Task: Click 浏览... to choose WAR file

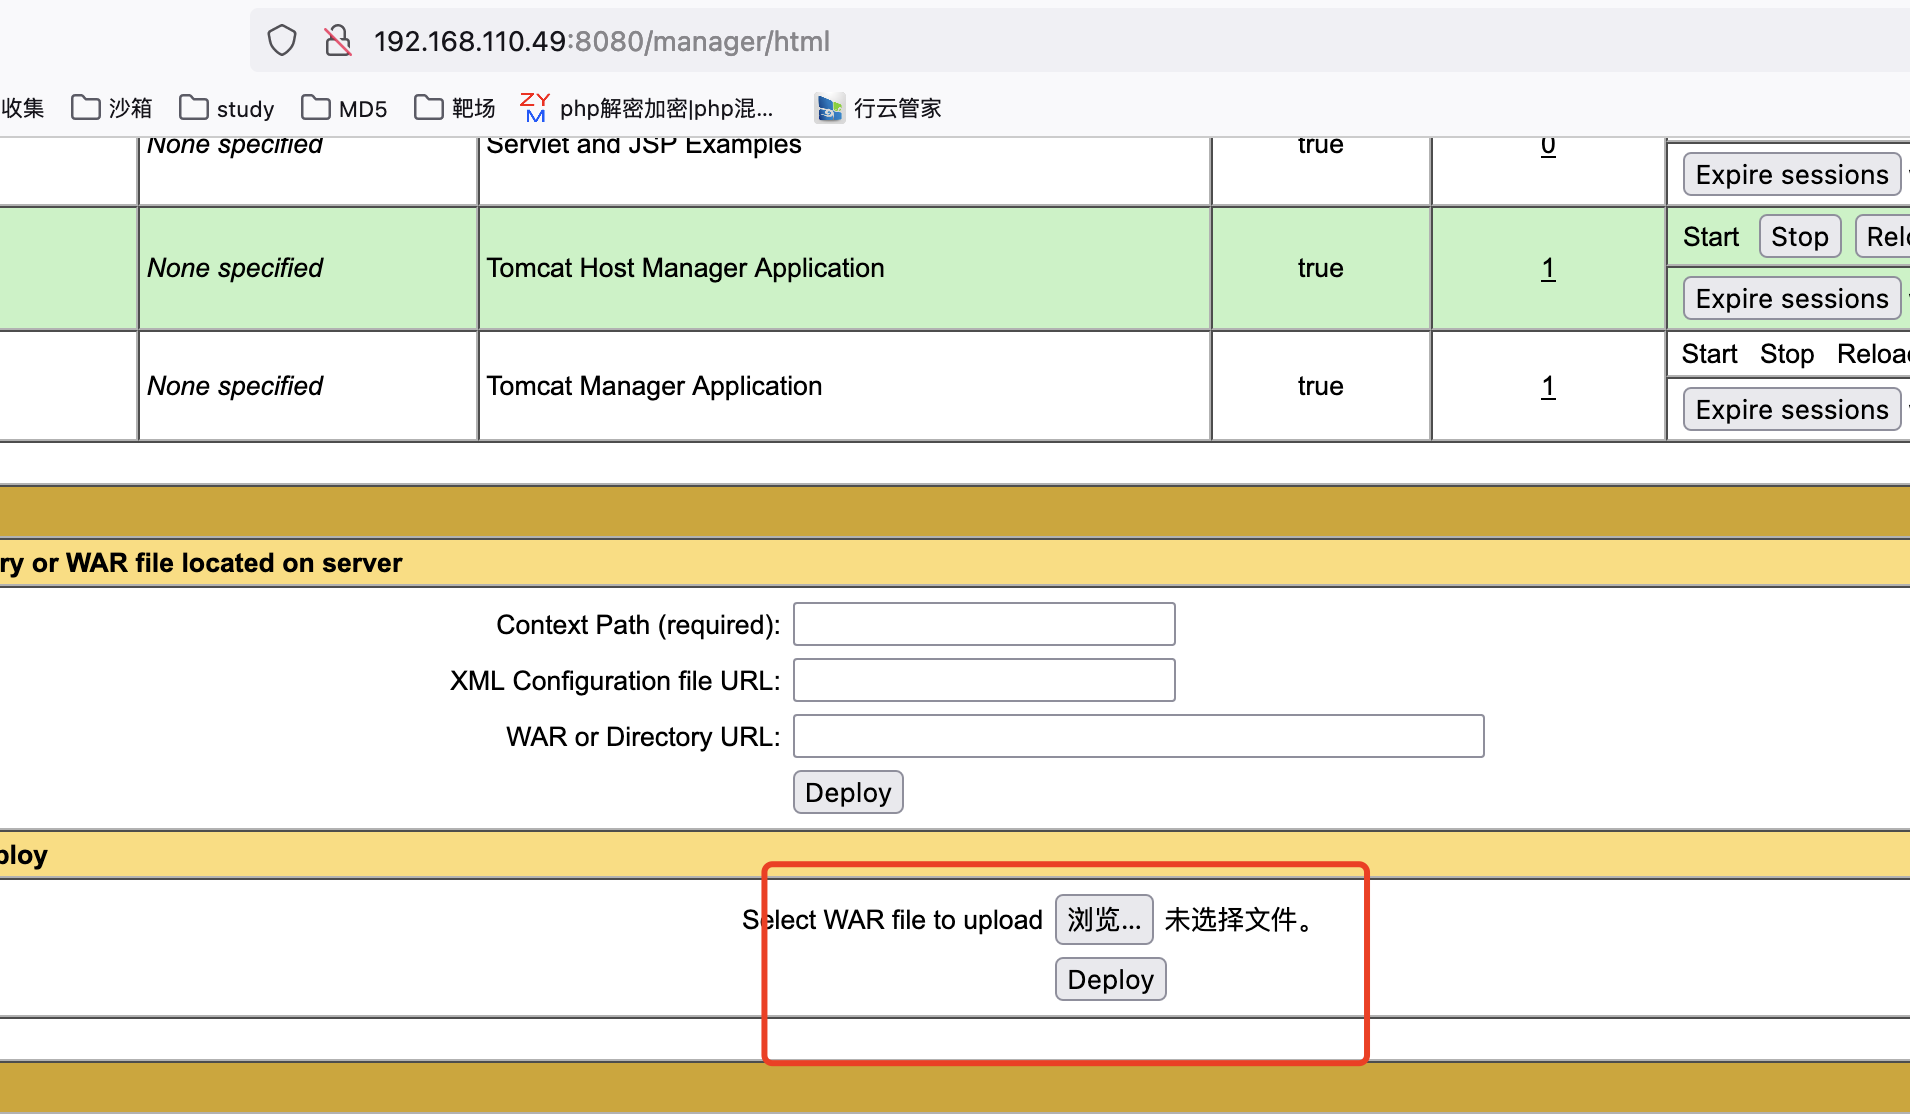Action: (x=1104, y=919)
